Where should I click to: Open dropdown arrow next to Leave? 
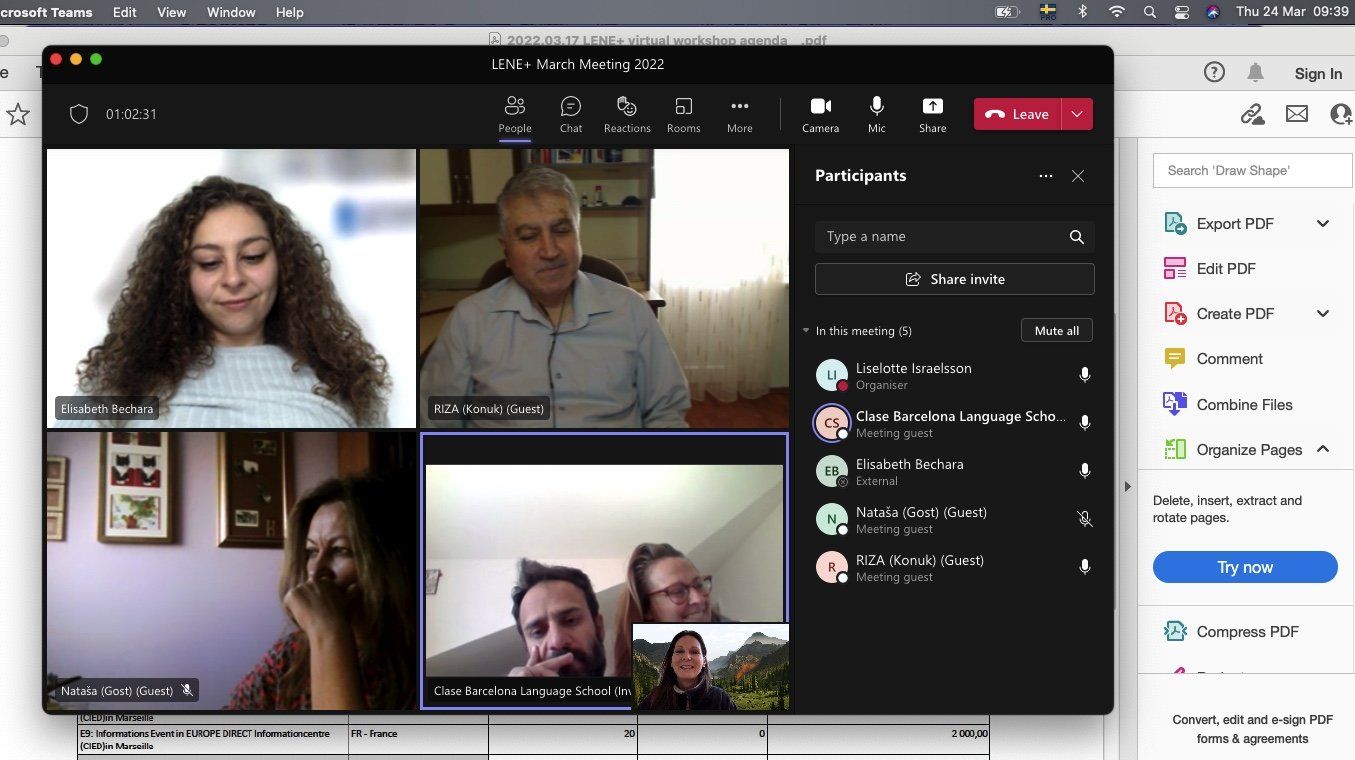pos(1077,114)
